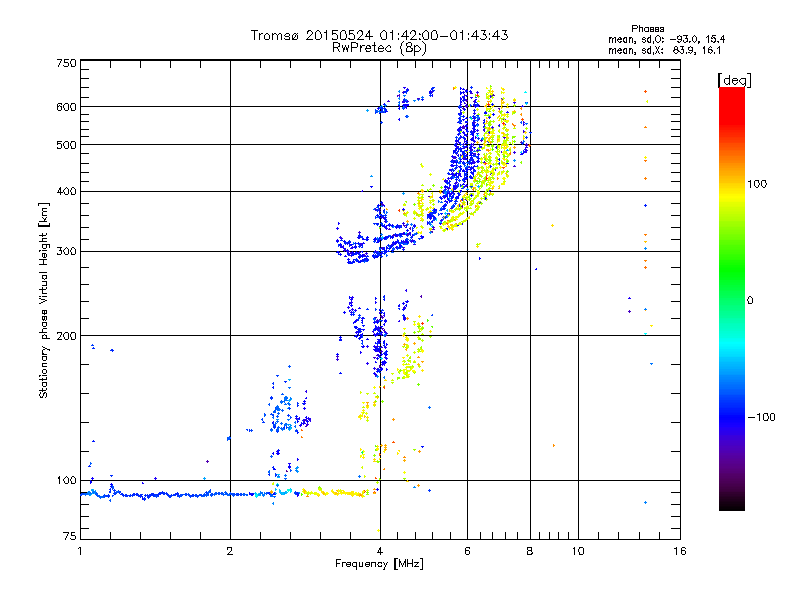This screenshot has height=600, width=800.
Task: Click the '600' y-axis tick label
Action: pos(66,107)
